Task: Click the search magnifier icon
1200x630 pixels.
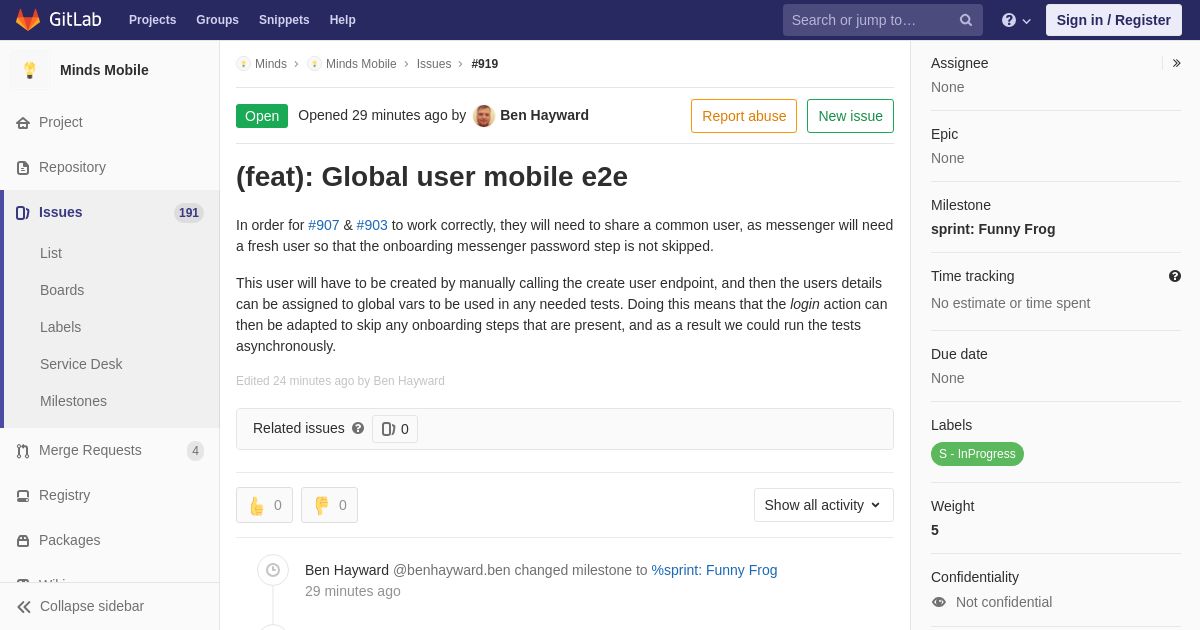Action: [965, 20]
